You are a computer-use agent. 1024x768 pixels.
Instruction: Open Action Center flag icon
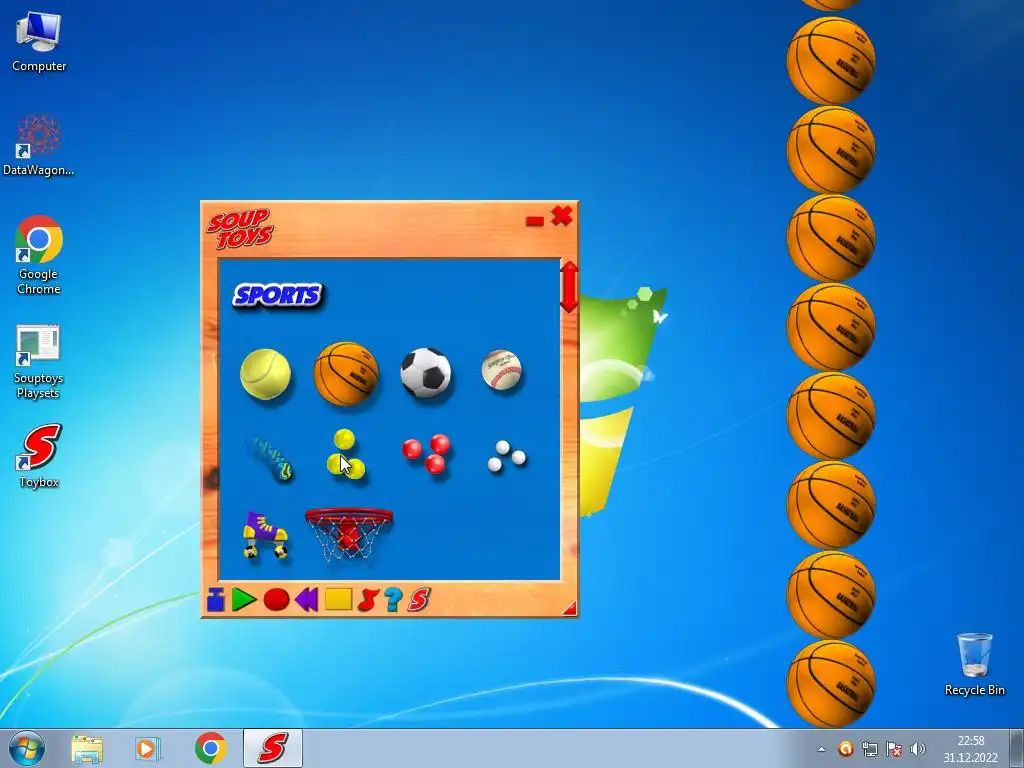894,748
